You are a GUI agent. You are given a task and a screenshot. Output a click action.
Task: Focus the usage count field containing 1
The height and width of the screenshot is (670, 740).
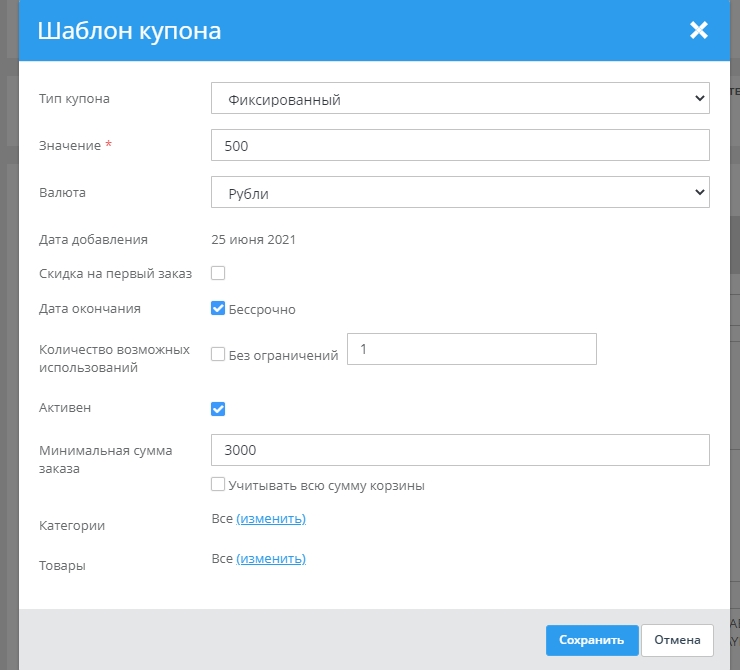pyautogui.click(x=471, y=350)
